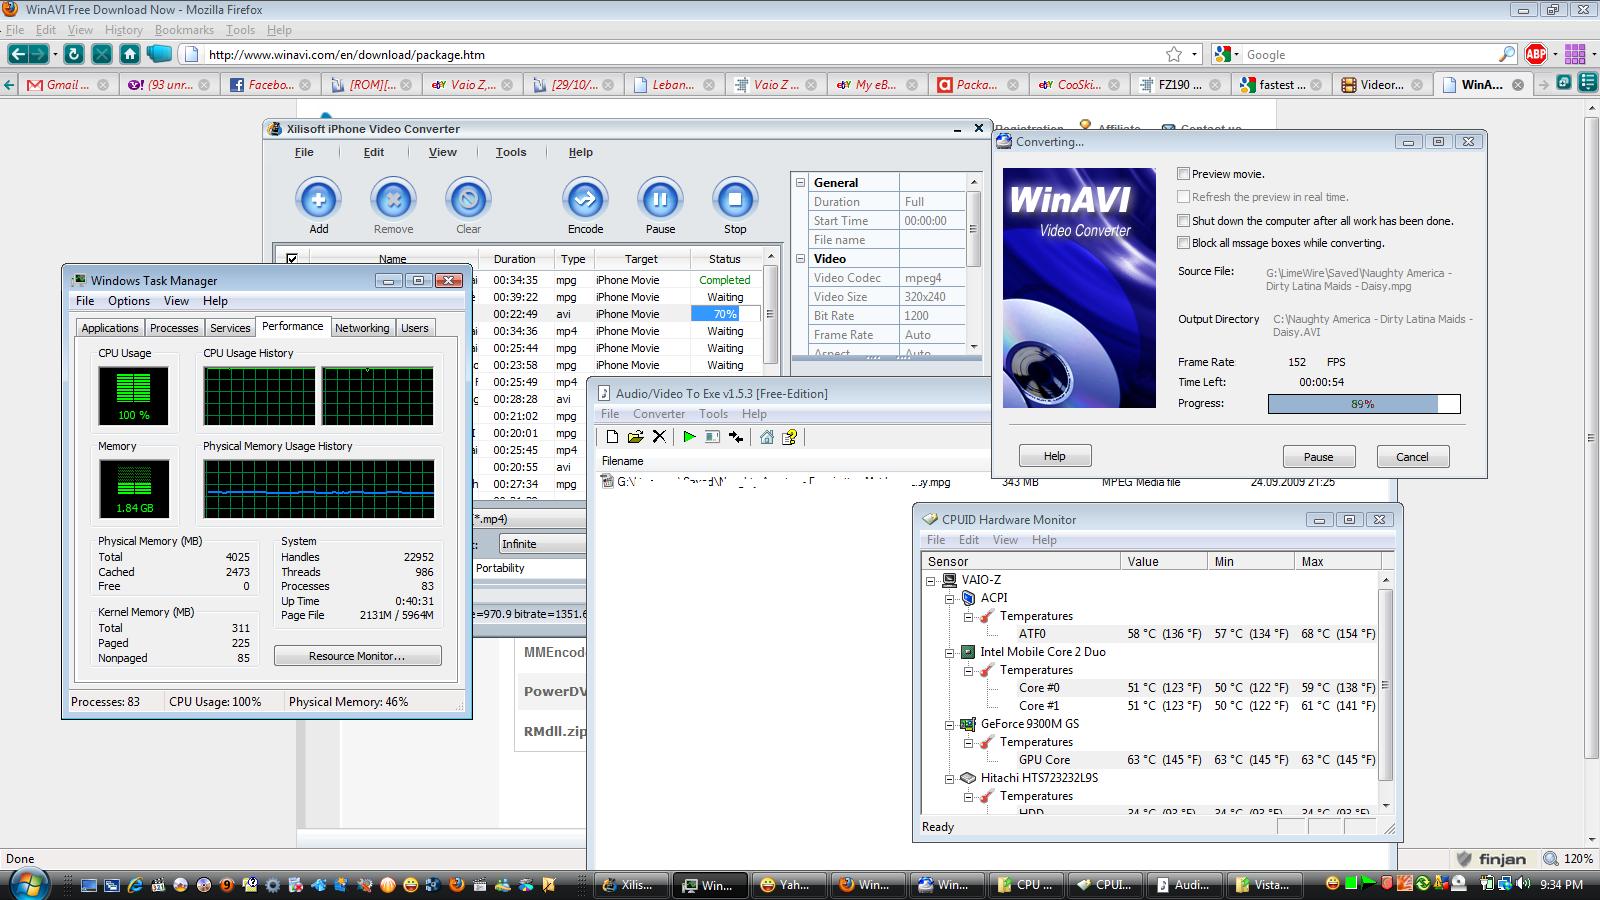
Task: Click the Resource Monitor button
Action: click(357, 656)
